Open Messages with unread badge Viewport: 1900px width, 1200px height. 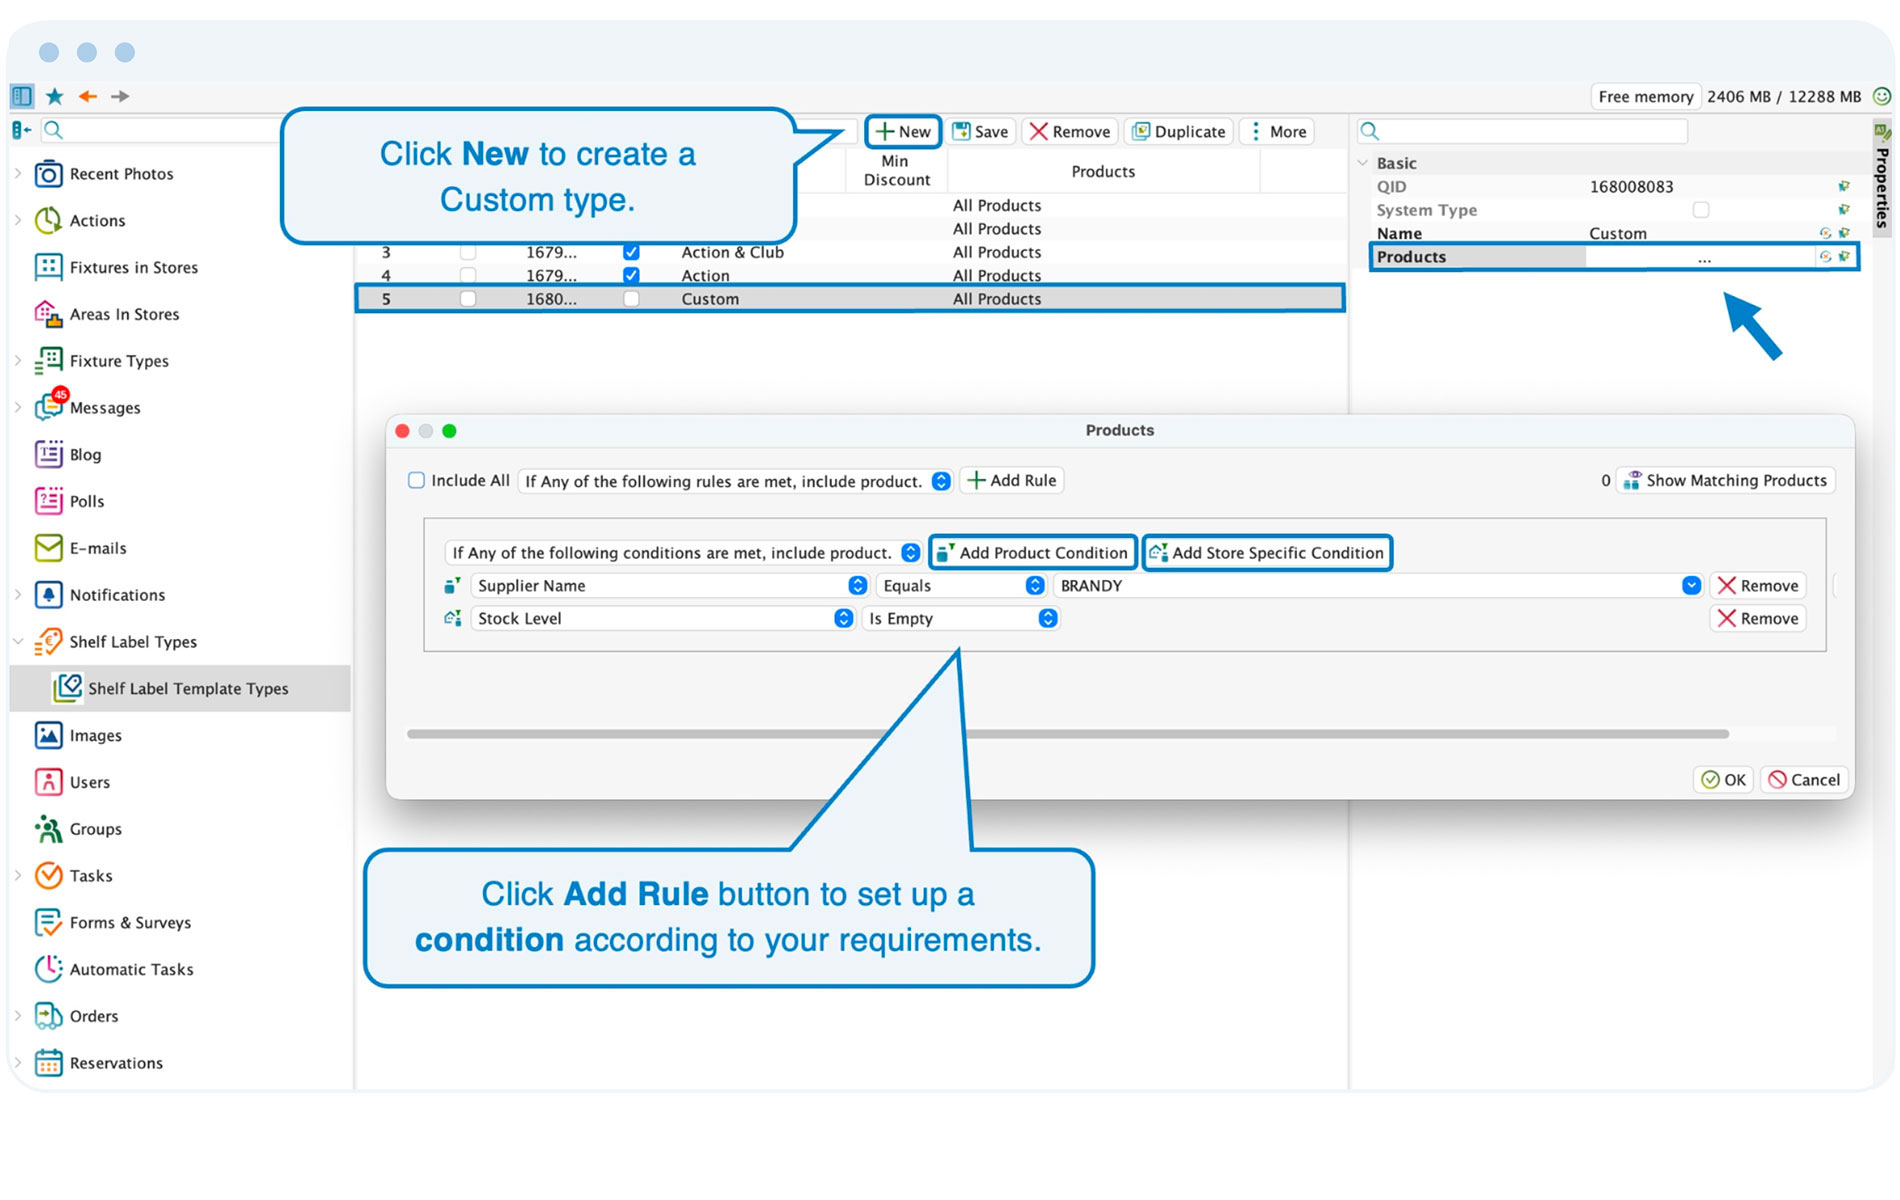click(x=104, y=407)
